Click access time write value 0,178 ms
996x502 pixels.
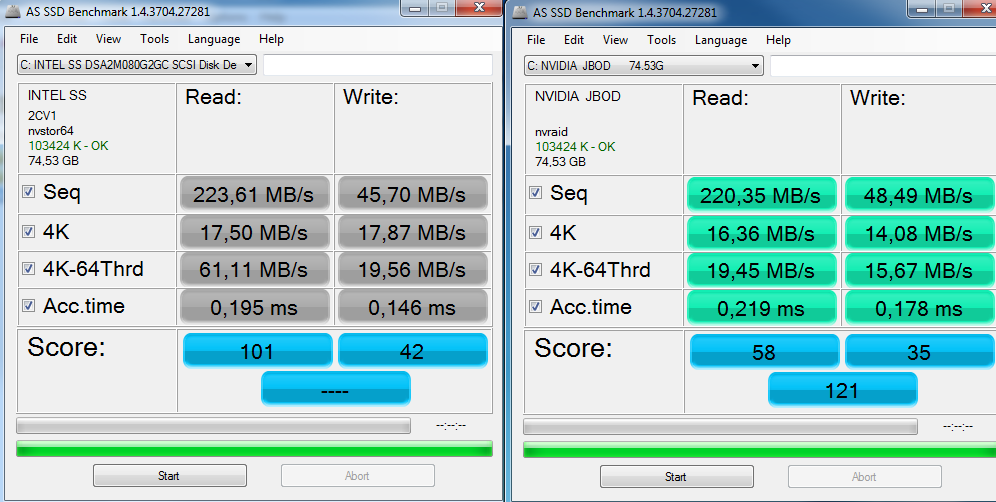(x=919, y=309)
